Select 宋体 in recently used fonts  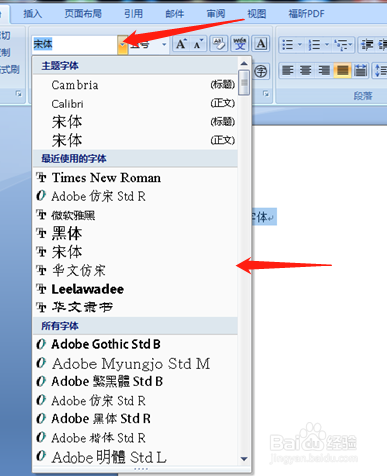[x=135, y=252]
